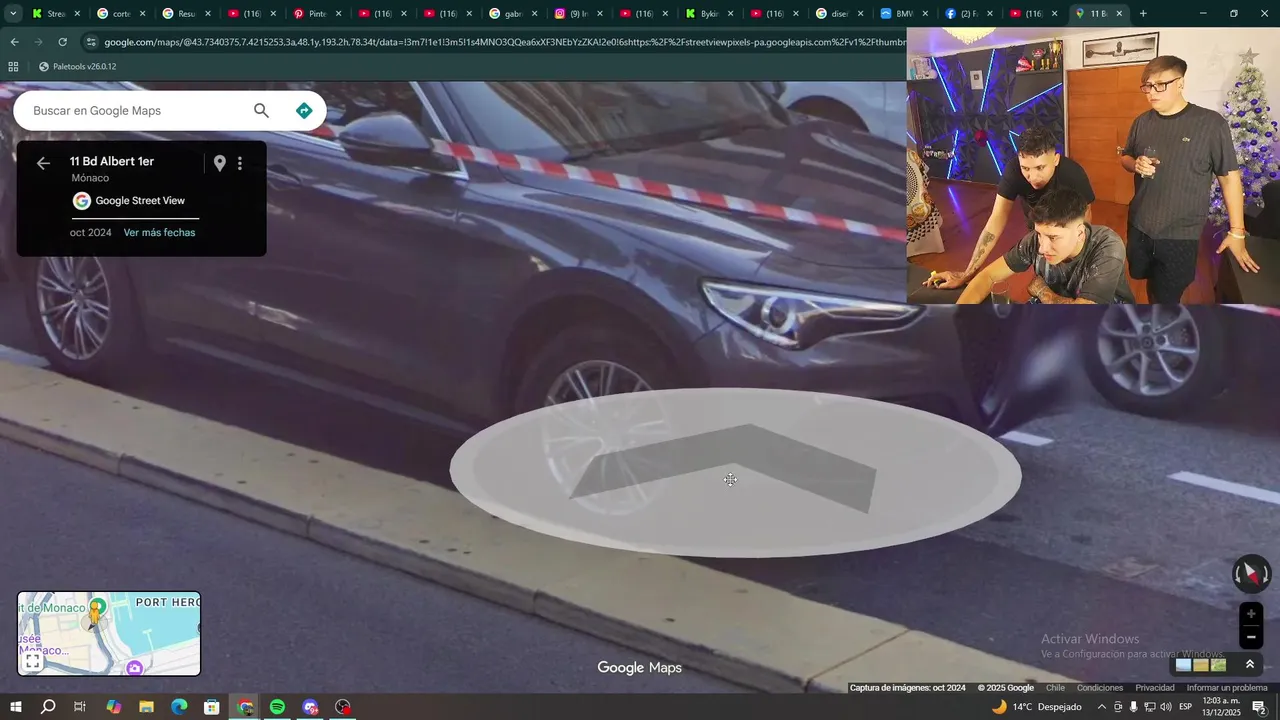
Task: Open the Chrome apps grid icon in the bookmarks bar
Action: pyautogui.click(x=13, y=67)
